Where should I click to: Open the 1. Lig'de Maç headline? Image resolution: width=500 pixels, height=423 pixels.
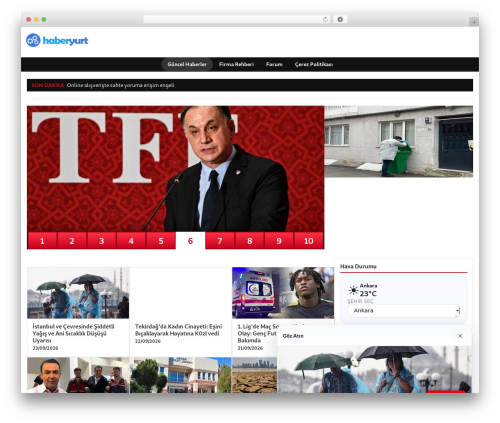coord(257,333)
